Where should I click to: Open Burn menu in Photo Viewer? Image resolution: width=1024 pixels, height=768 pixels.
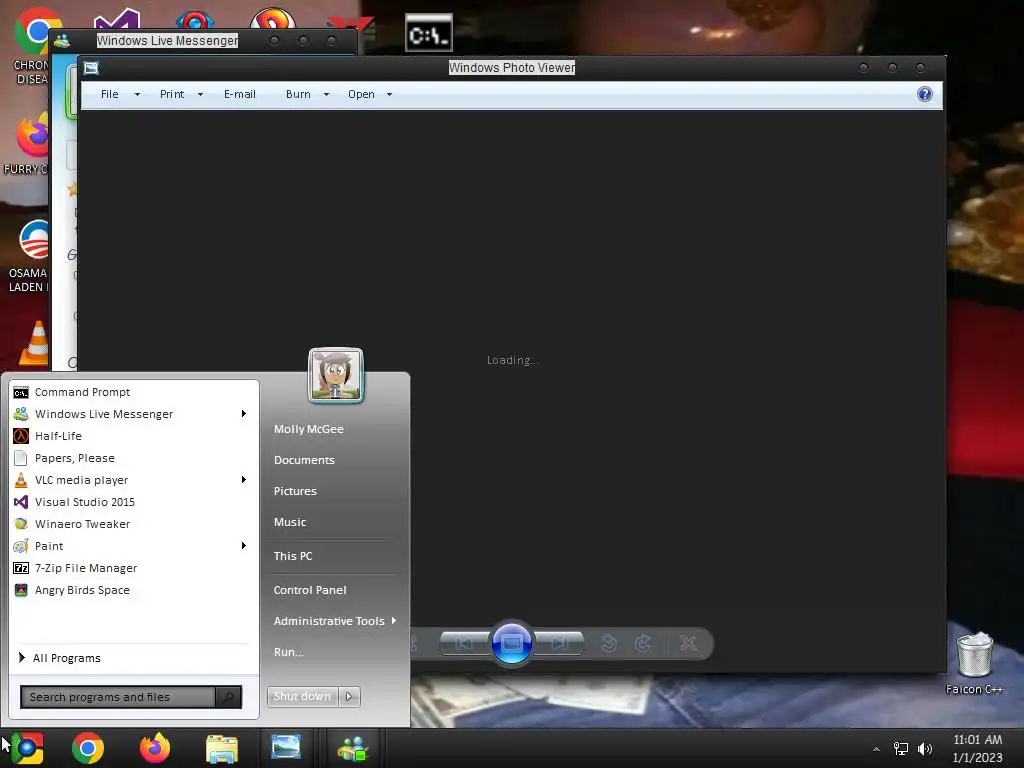pos(307,95)
